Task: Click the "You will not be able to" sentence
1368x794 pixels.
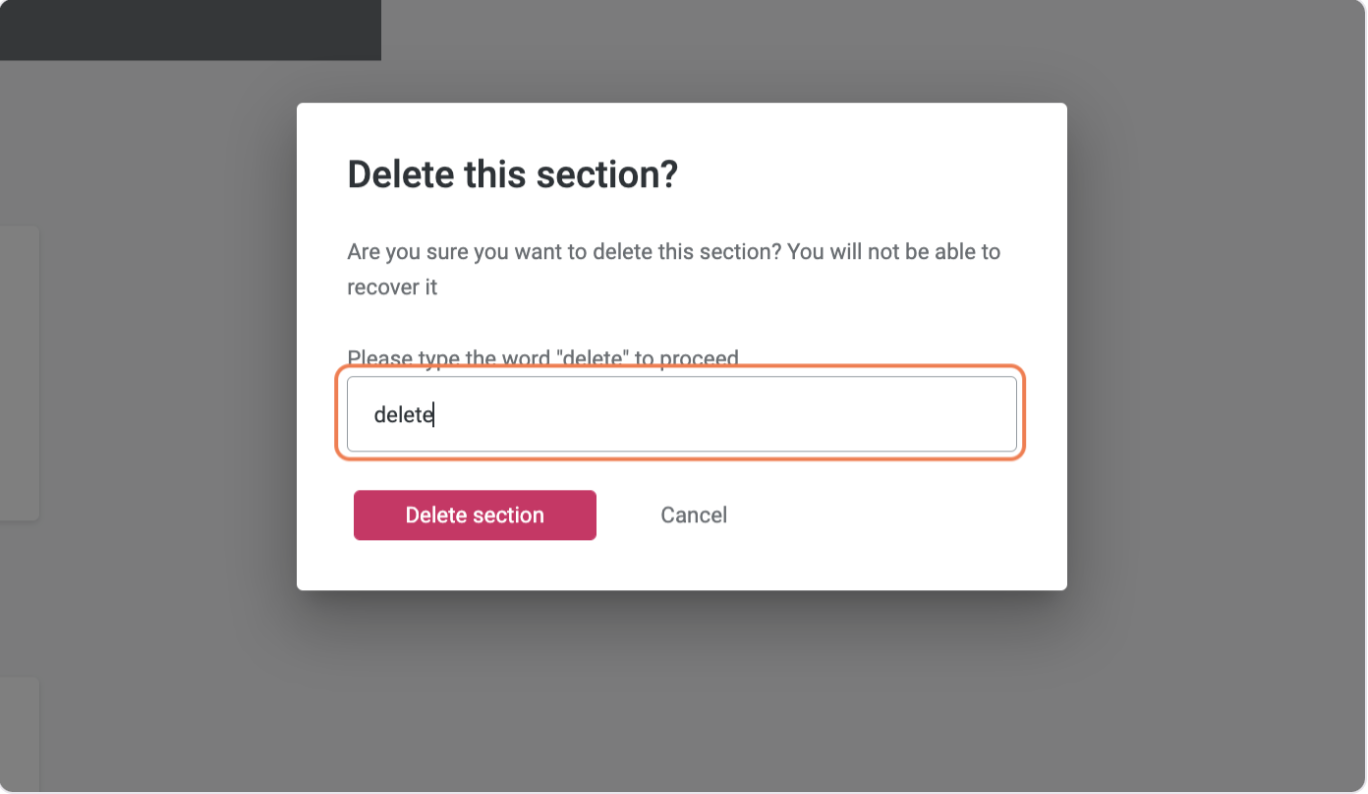Action: tap(893, 252)
